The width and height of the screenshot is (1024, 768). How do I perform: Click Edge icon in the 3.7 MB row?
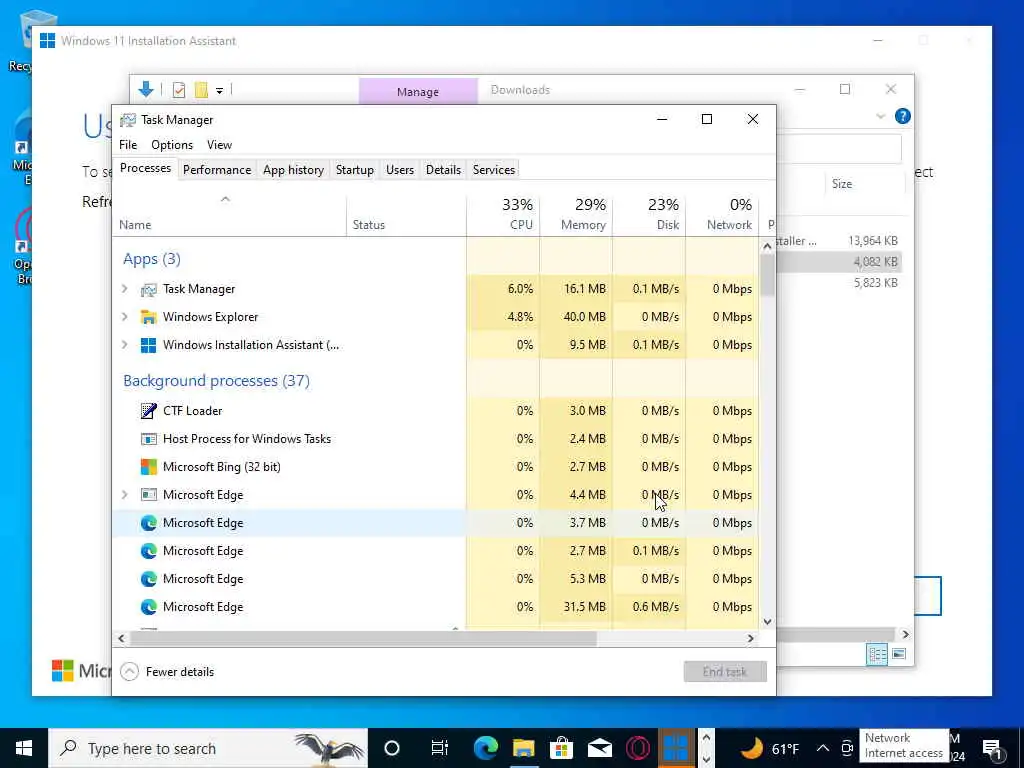coord(149,522)
